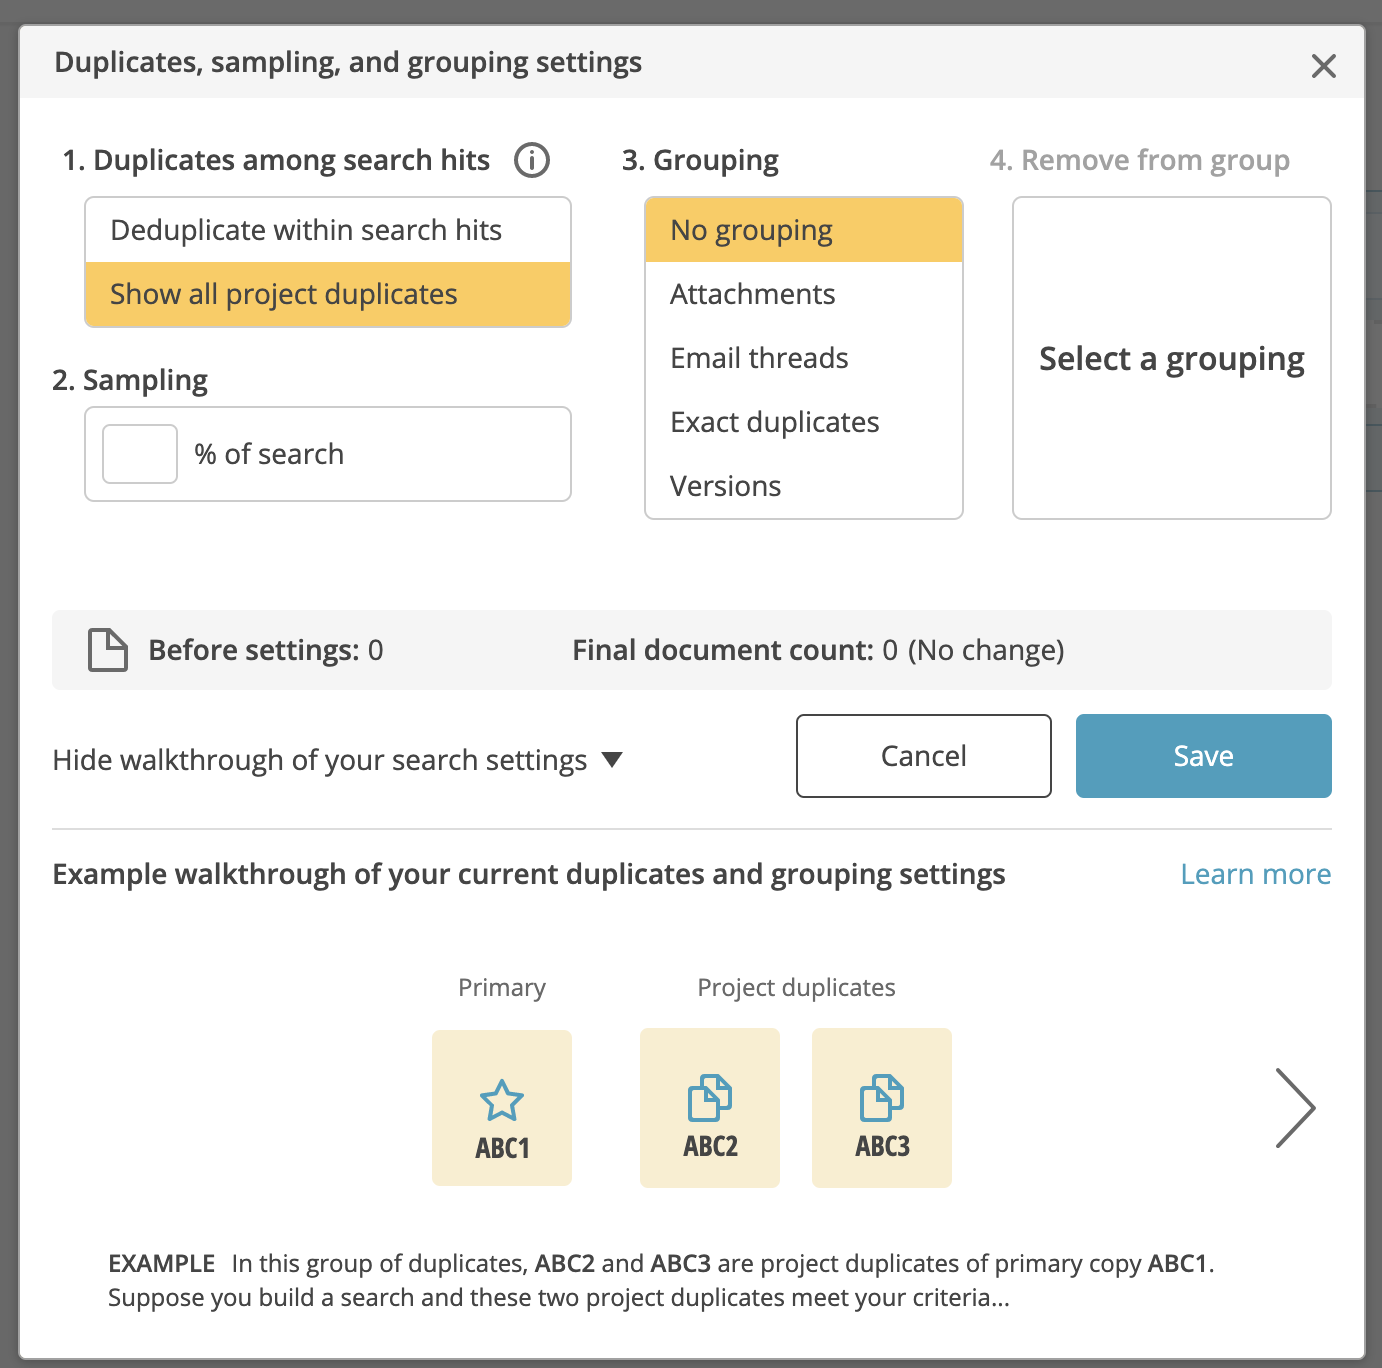Click the document icon beside Before settings
This screenshot has width=1382, height=1368.
(x=108, y=650)
